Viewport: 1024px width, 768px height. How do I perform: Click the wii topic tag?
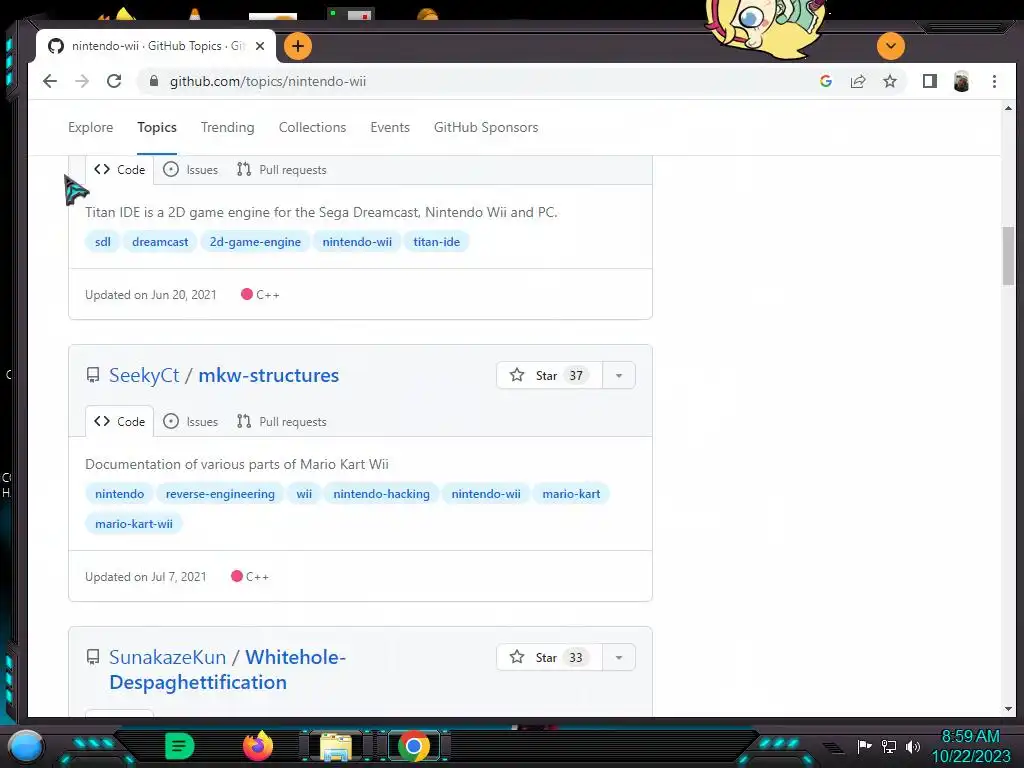pos(304,494)
